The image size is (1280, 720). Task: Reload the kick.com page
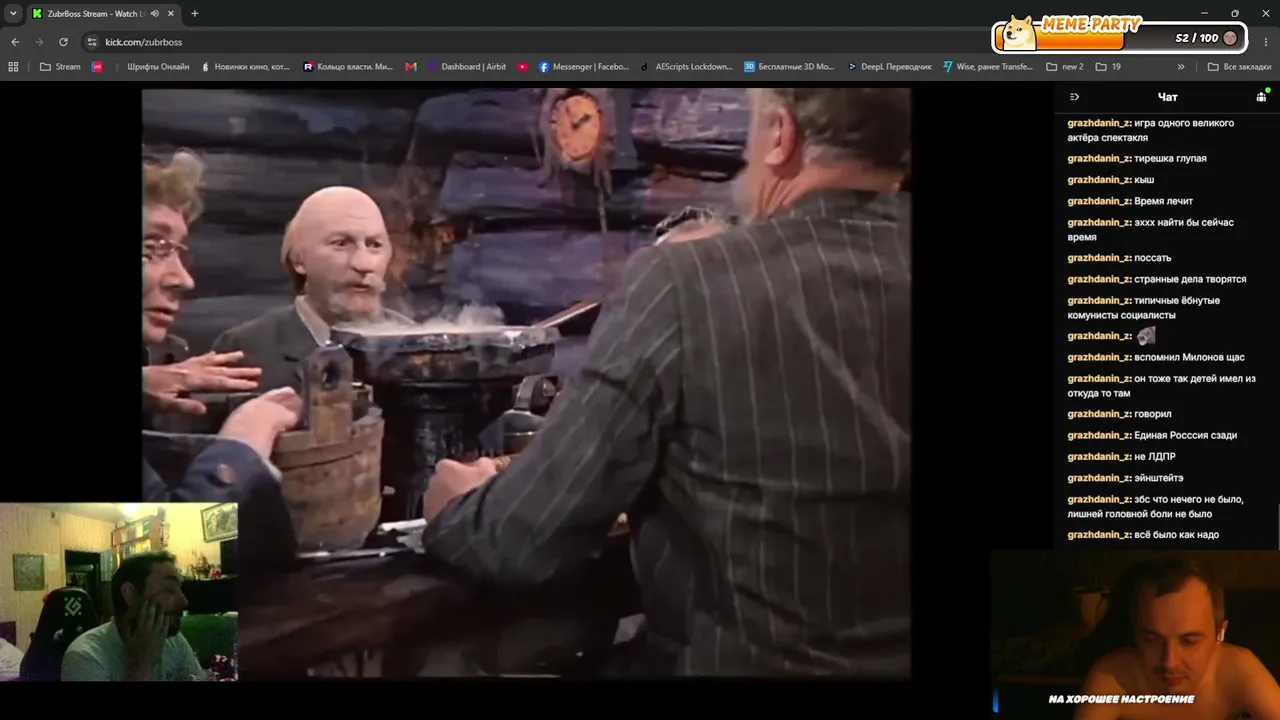pyautogui.click(x=63, y=42)
